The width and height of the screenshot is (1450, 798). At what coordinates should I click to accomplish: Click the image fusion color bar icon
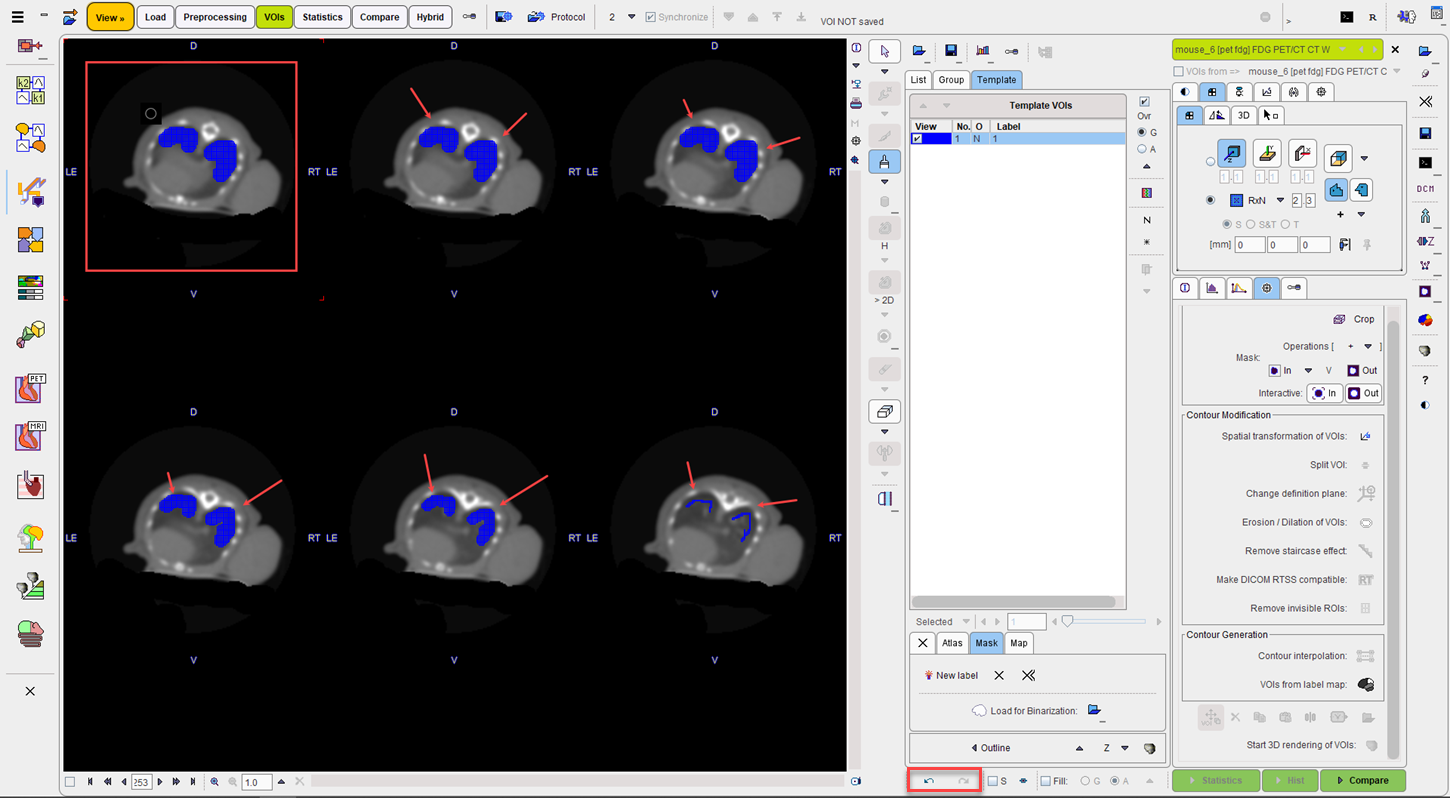coord(30,288)
